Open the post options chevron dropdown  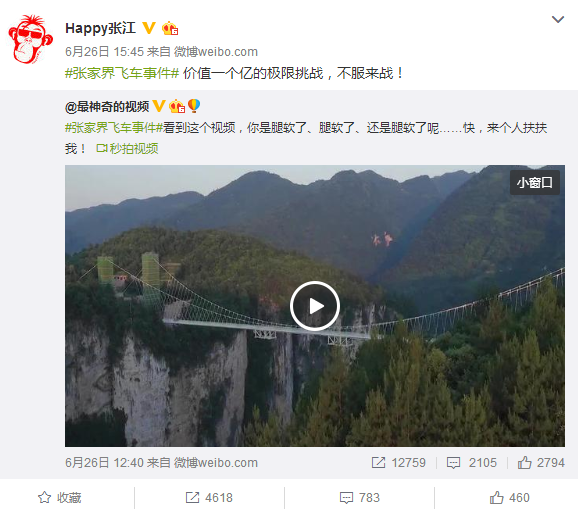[x=557, y=19]
